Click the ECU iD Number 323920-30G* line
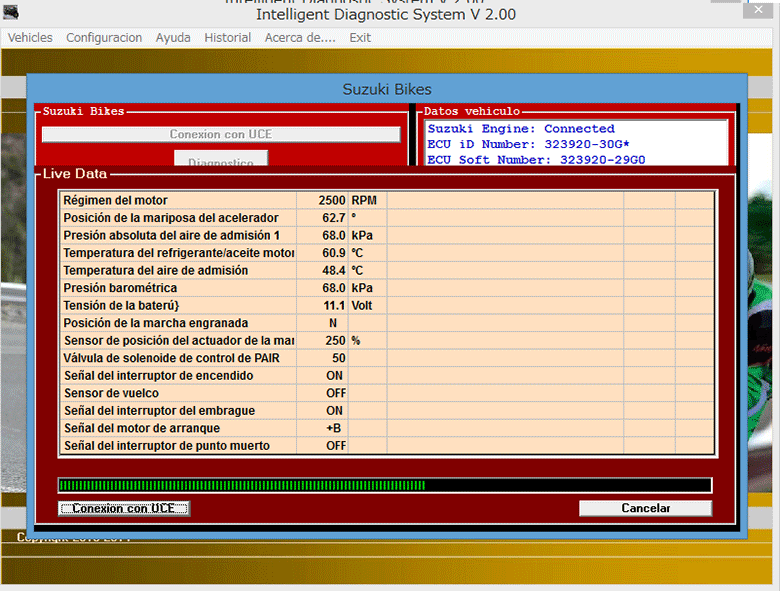The width and height of the screenshot is (780, 591). (x=528, y=144)
